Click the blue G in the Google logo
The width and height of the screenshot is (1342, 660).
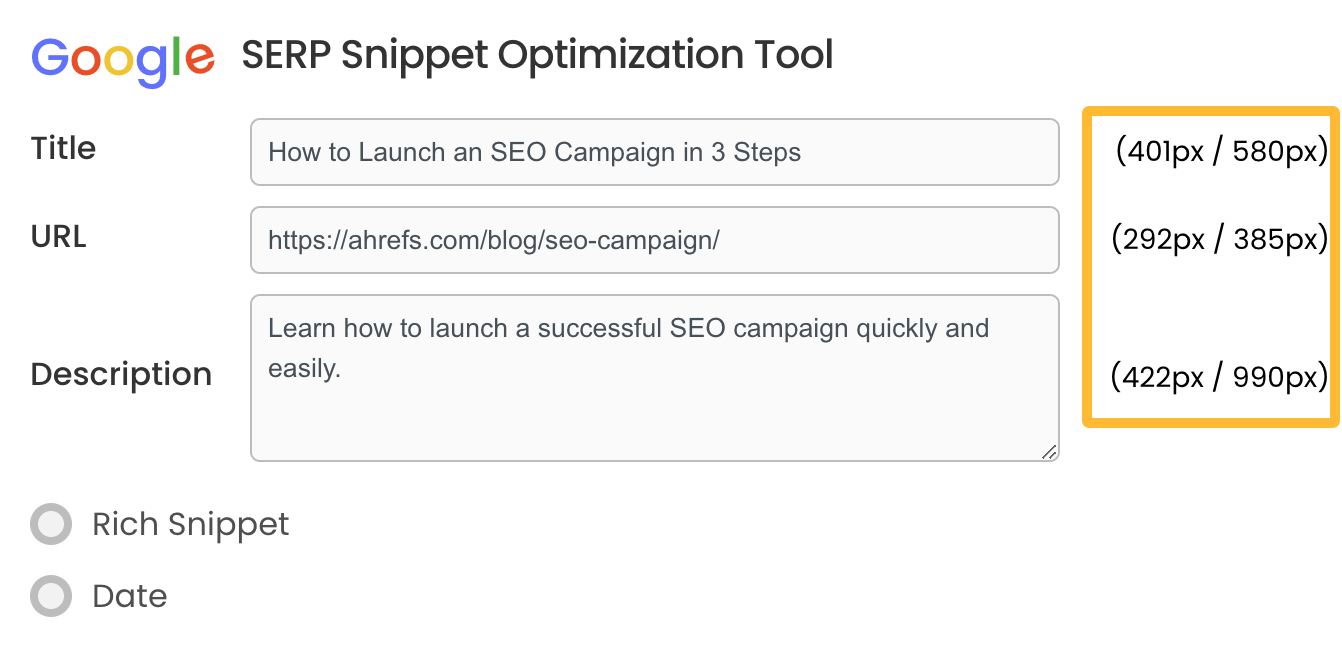(50, 58)
